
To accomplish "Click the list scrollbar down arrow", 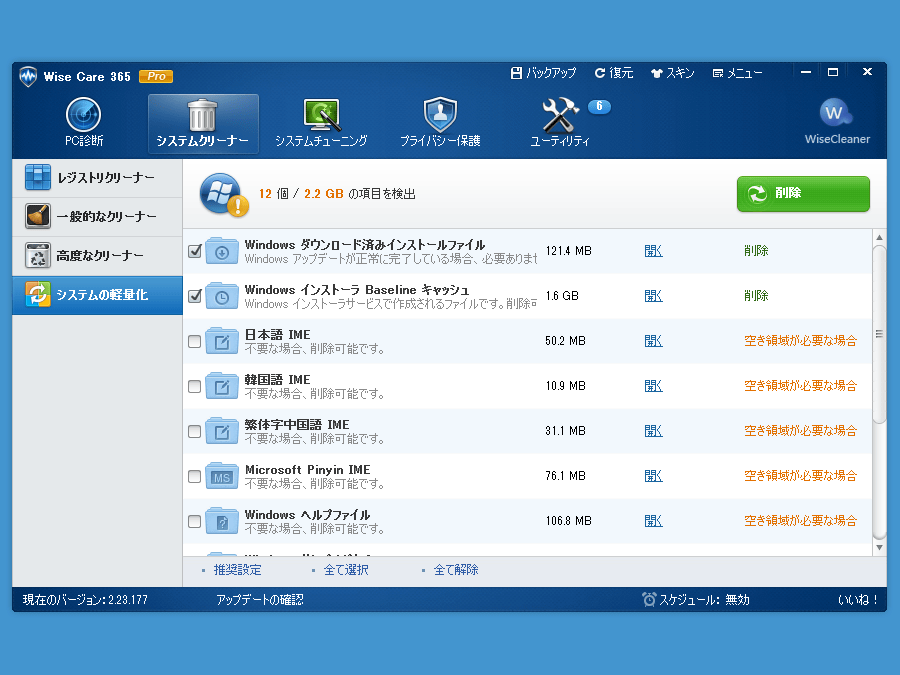I will (x=879, y=548).
